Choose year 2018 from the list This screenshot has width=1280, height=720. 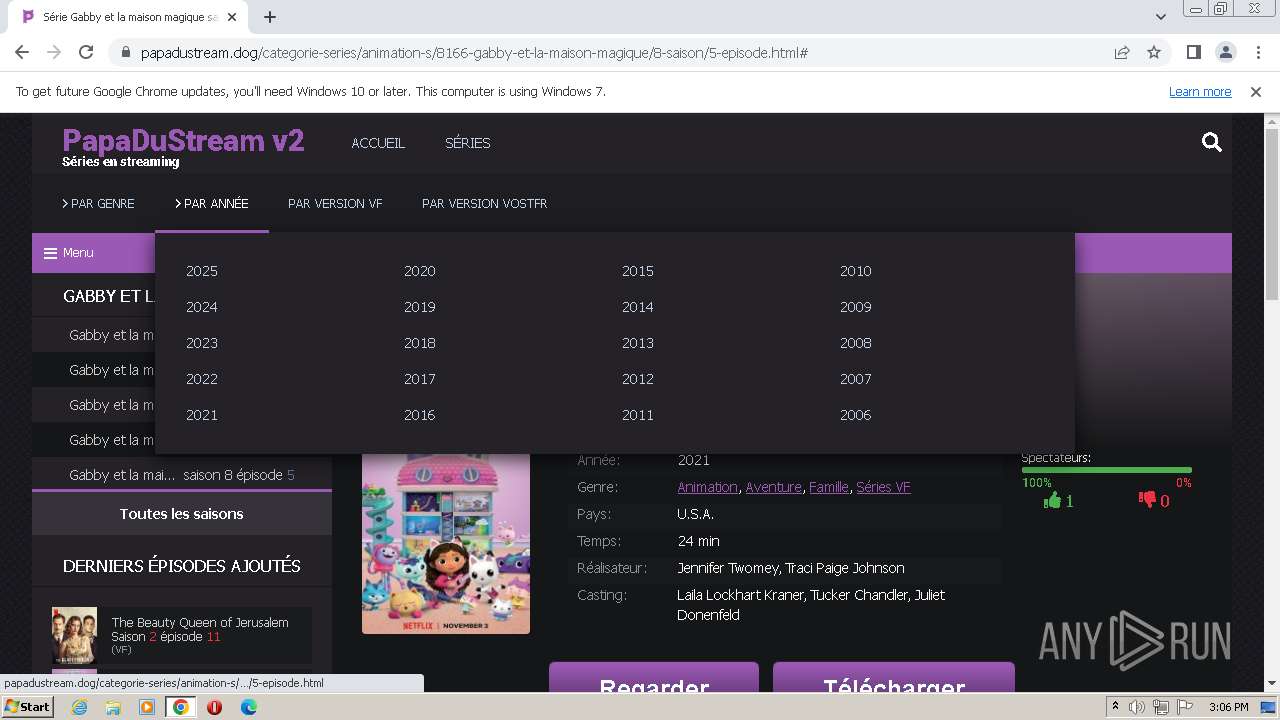(420, 343)
